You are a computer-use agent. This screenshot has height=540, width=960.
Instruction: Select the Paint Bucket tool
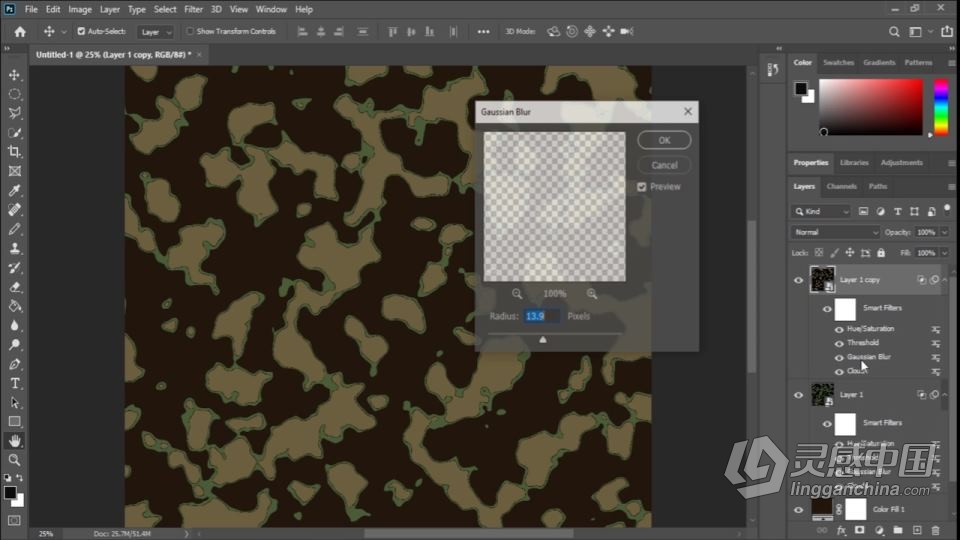click(15, 306)
